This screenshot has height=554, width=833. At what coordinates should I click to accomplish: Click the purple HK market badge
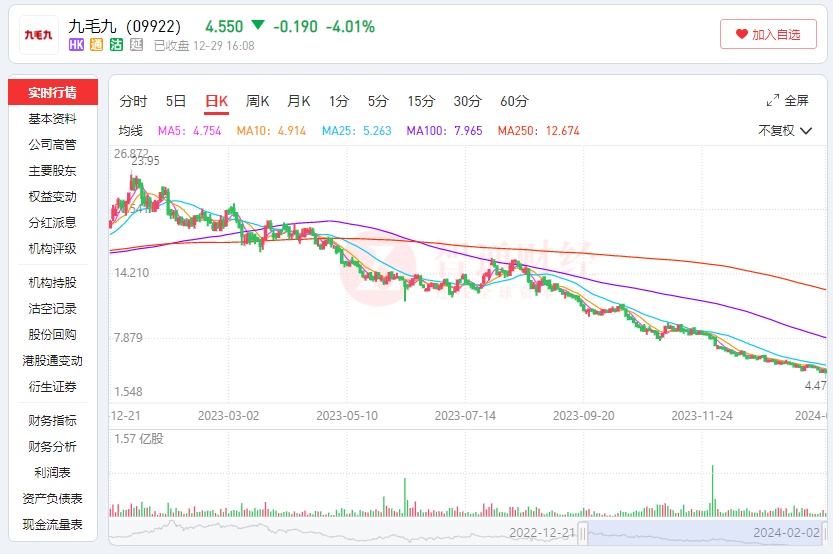click(76, 45)
